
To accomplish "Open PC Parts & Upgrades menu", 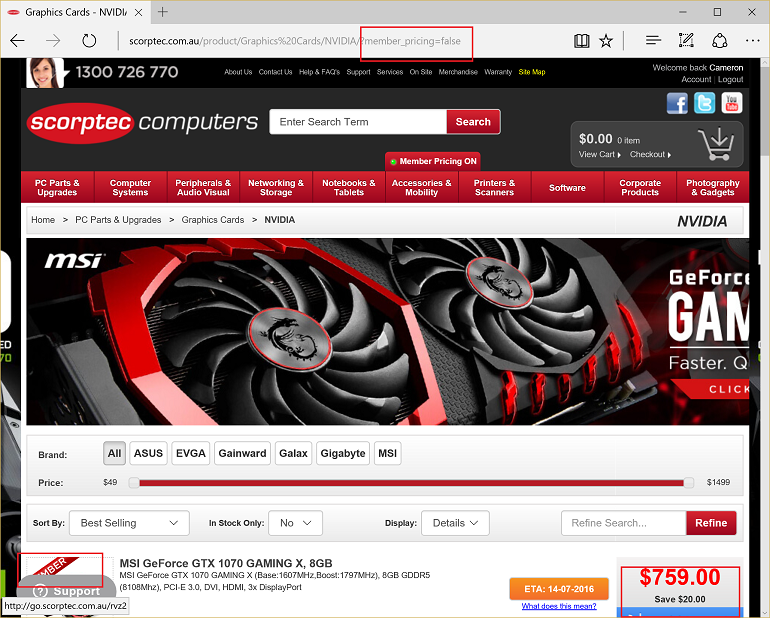I will [x=57, y=188].
